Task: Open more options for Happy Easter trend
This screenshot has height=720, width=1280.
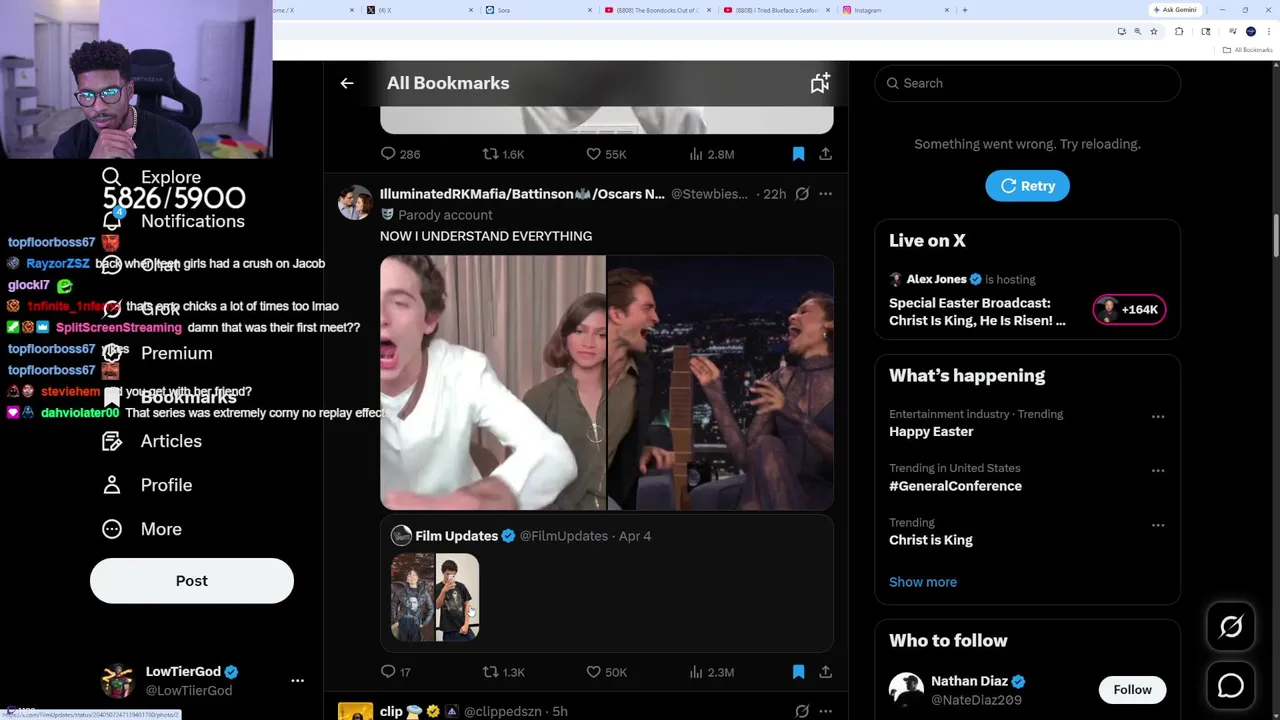Action: click(1158, 416)
